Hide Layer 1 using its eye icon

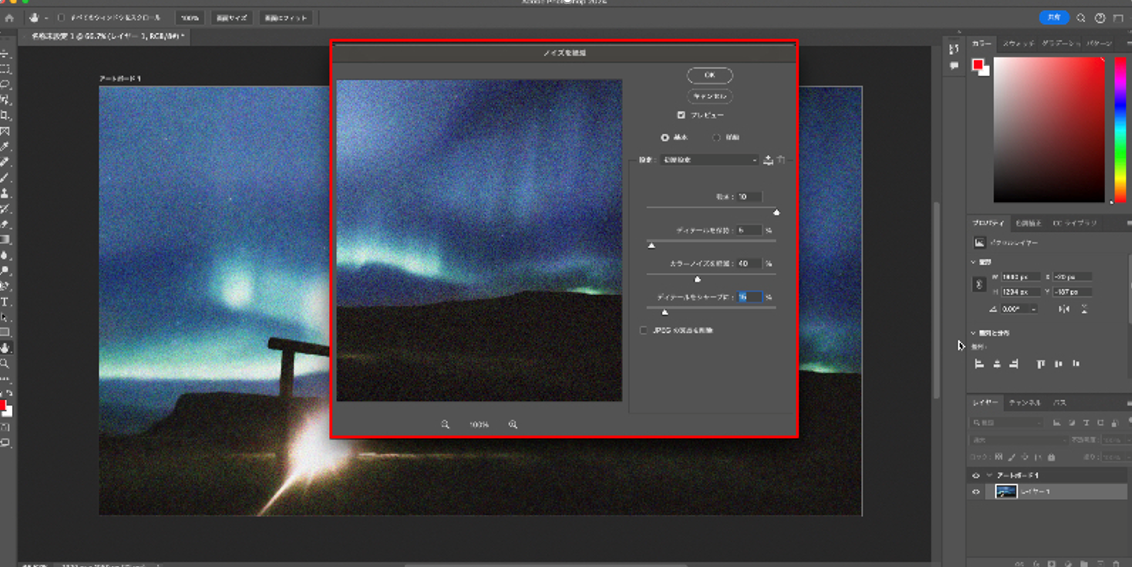pos(976,492)
